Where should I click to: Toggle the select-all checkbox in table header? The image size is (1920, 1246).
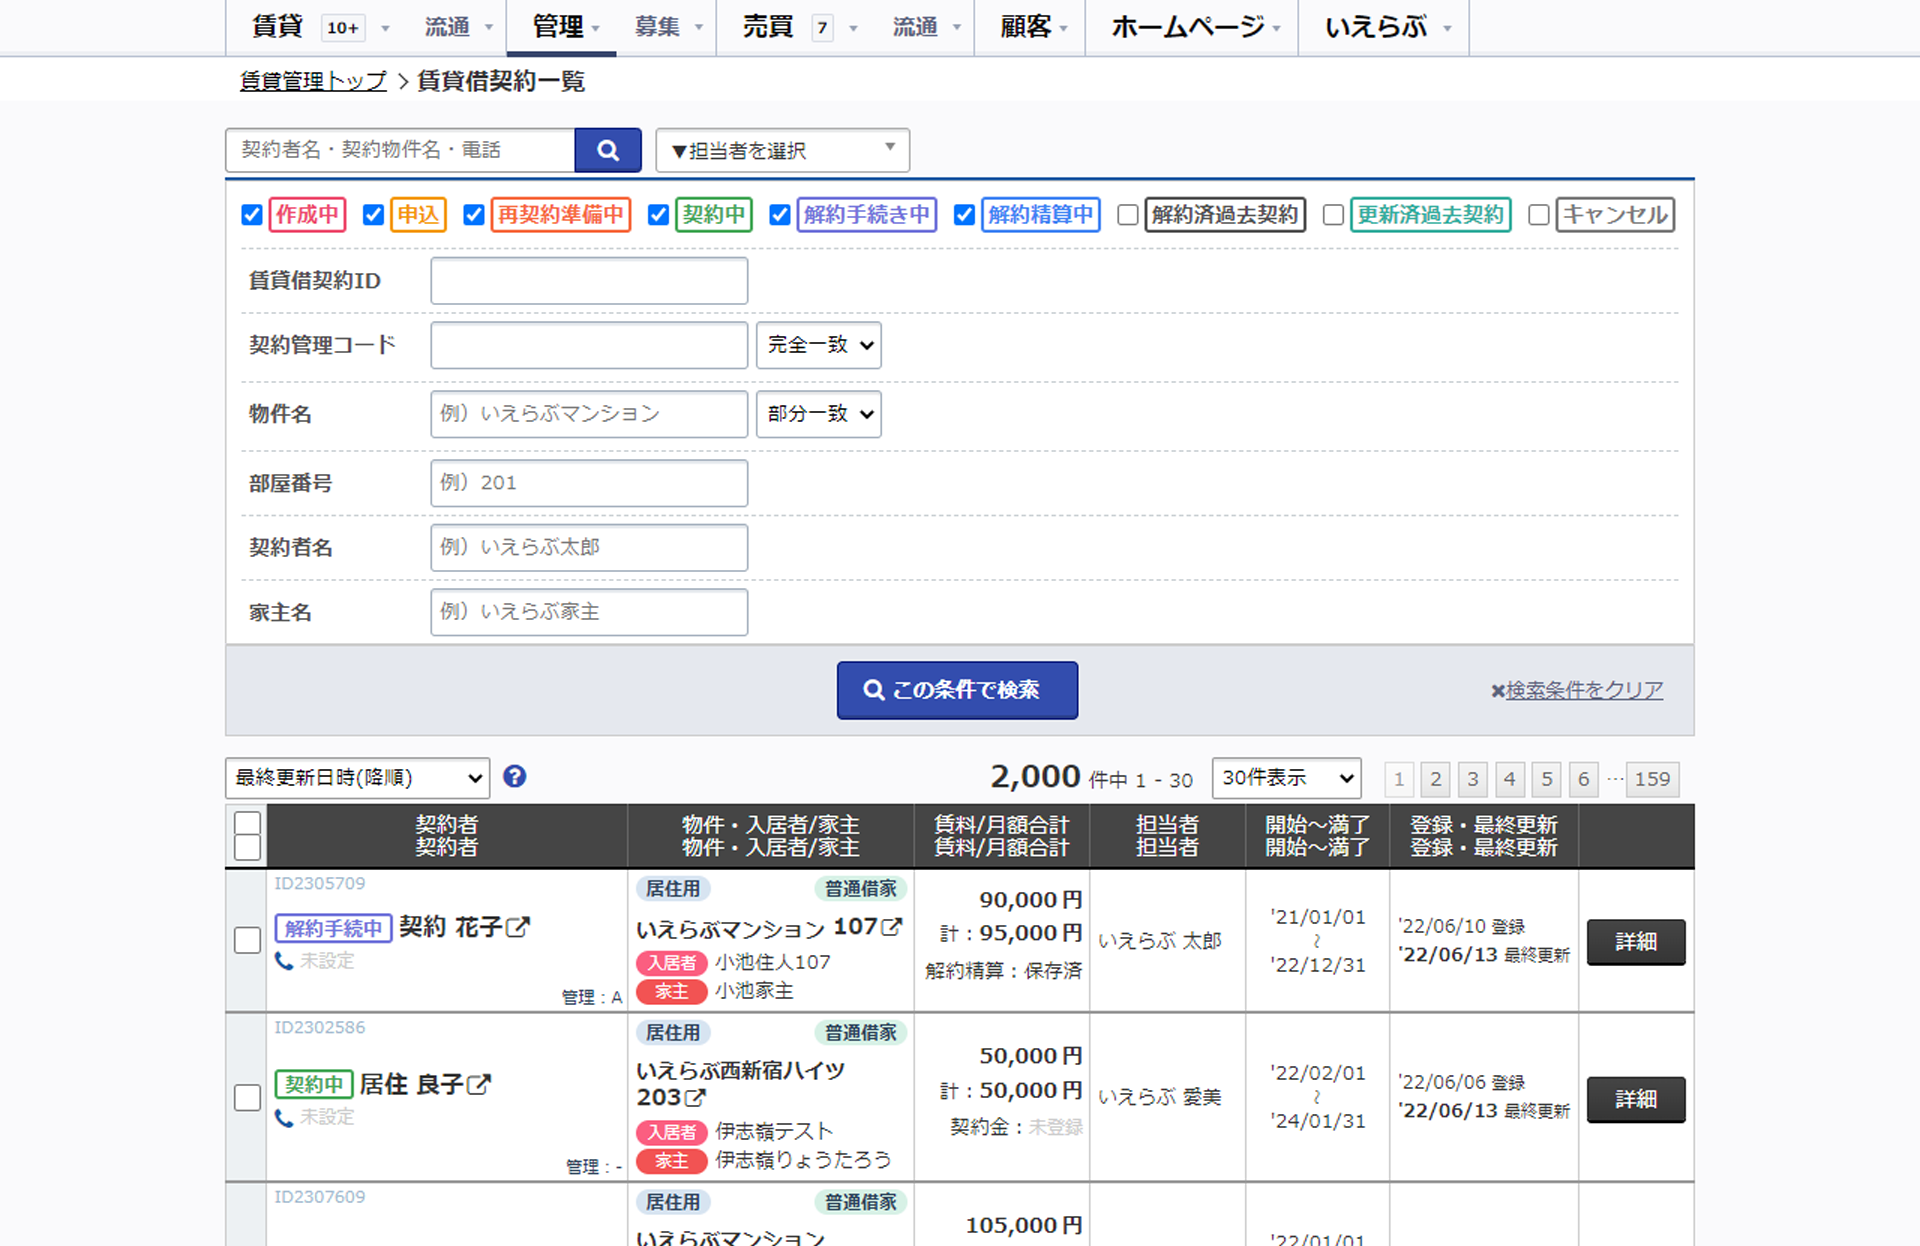246,823
